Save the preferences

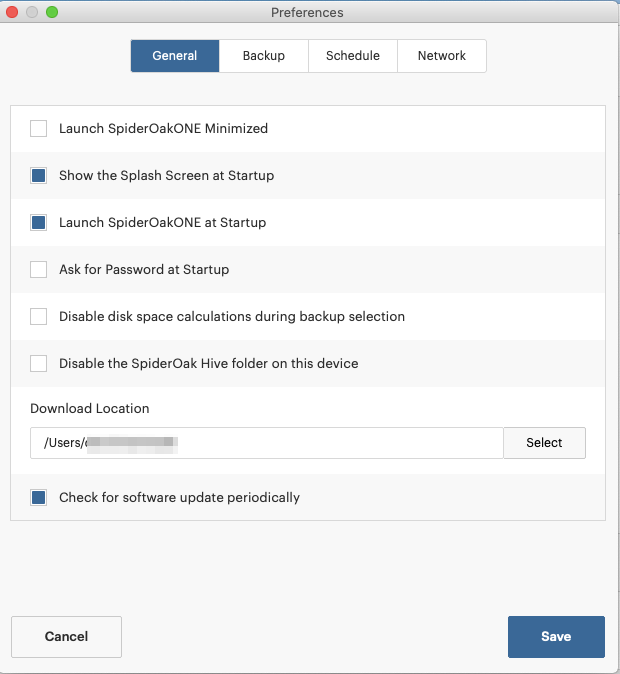click(556, 637)
